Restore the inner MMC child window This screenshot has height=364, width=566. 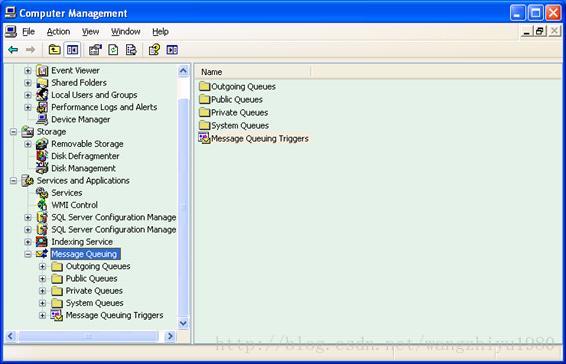(540, 31)
